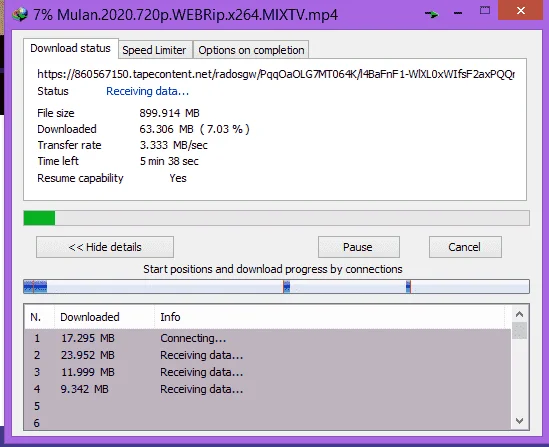Image resolution: width=549 pixels, height=447 pixels.
Task: Click the tapecontent.net download URL text
Action: click(x=276, y=74)
